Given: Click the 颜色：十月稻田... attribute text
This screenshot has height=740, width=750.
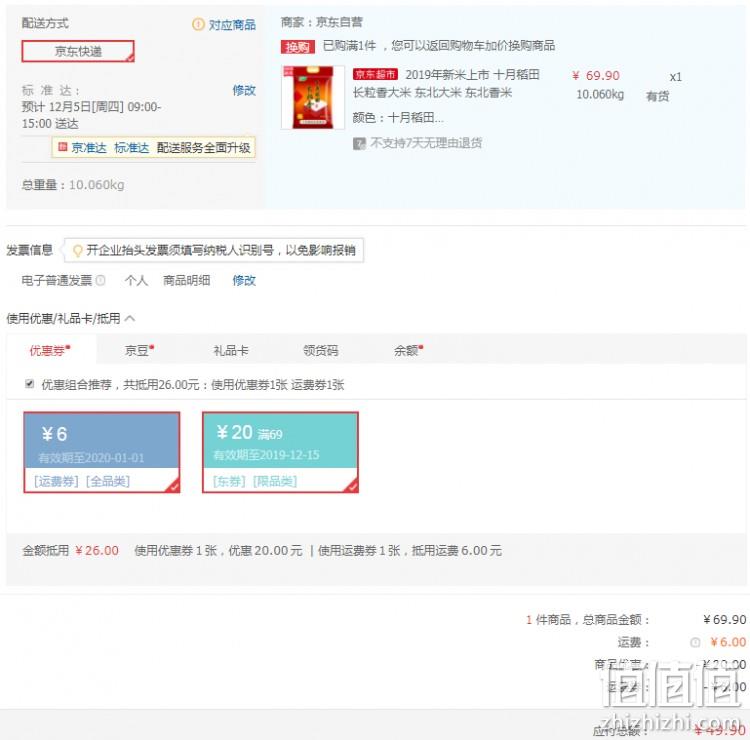Looking at the screenshot, I should click(x=398, y=118).
